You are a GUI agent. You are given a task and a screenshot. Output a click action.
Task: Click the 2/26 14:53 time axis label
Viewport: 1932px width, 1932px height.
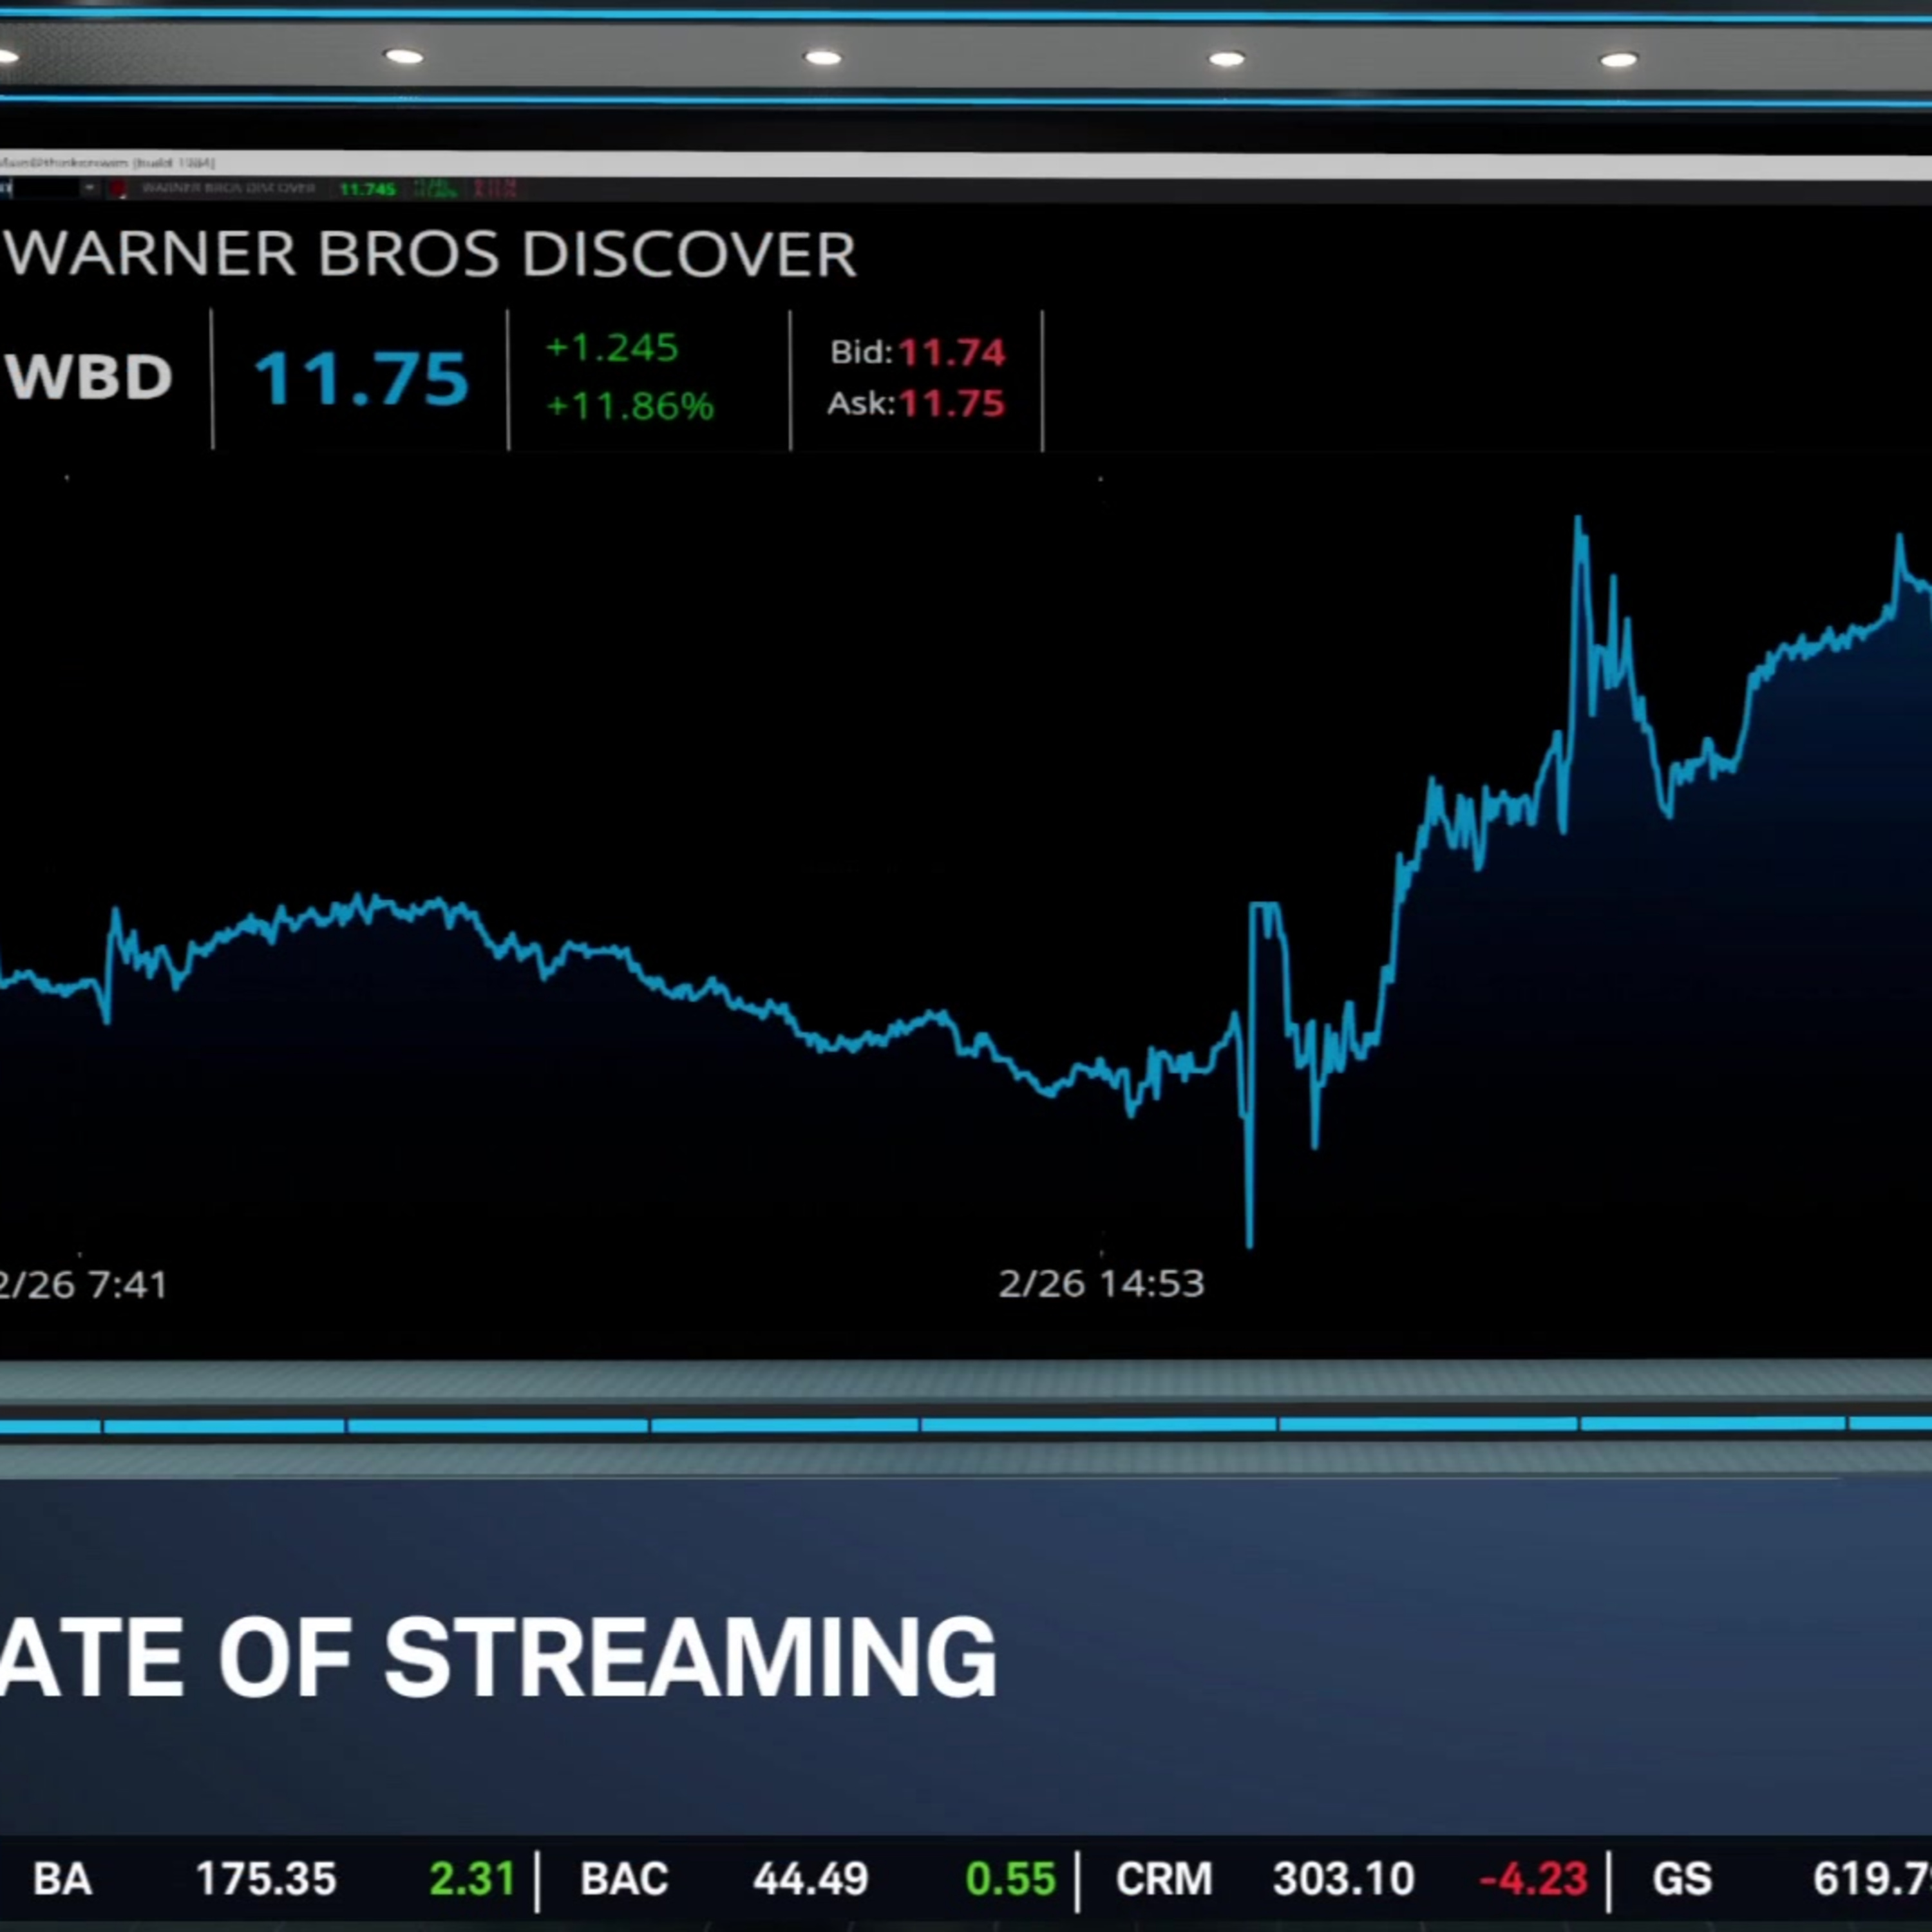pos(1101,1283)
